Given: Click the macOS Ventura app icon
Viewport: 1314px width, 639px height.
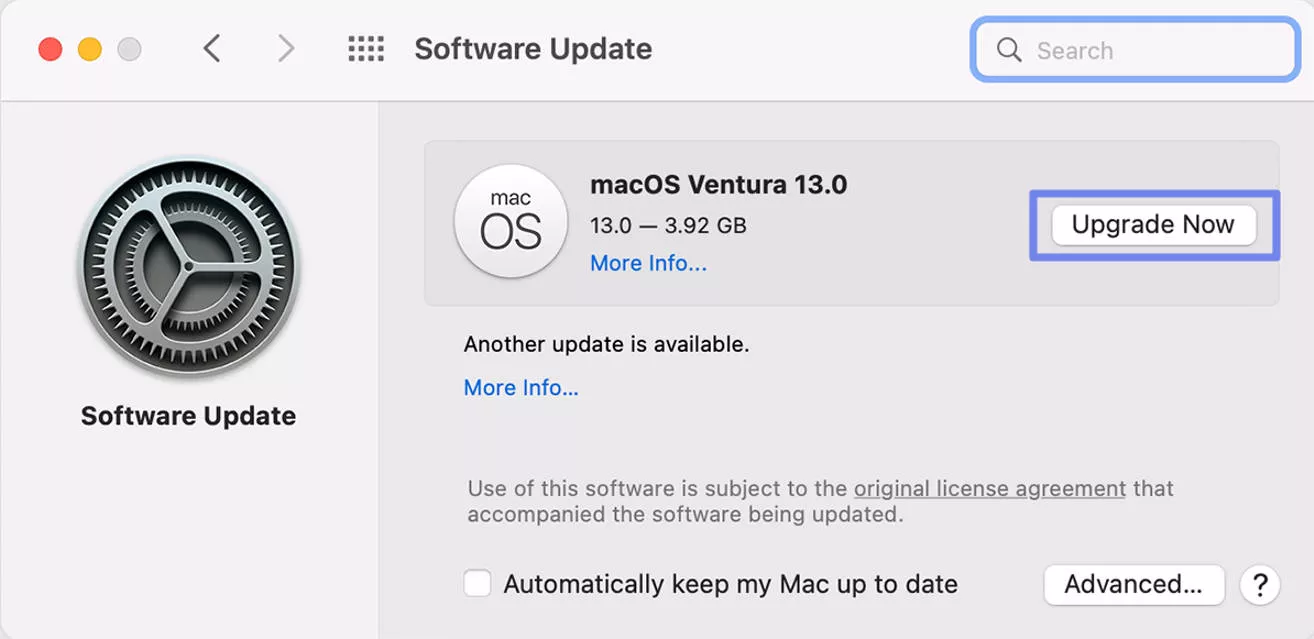Looking at the screenshot, I should click(511, 221).
